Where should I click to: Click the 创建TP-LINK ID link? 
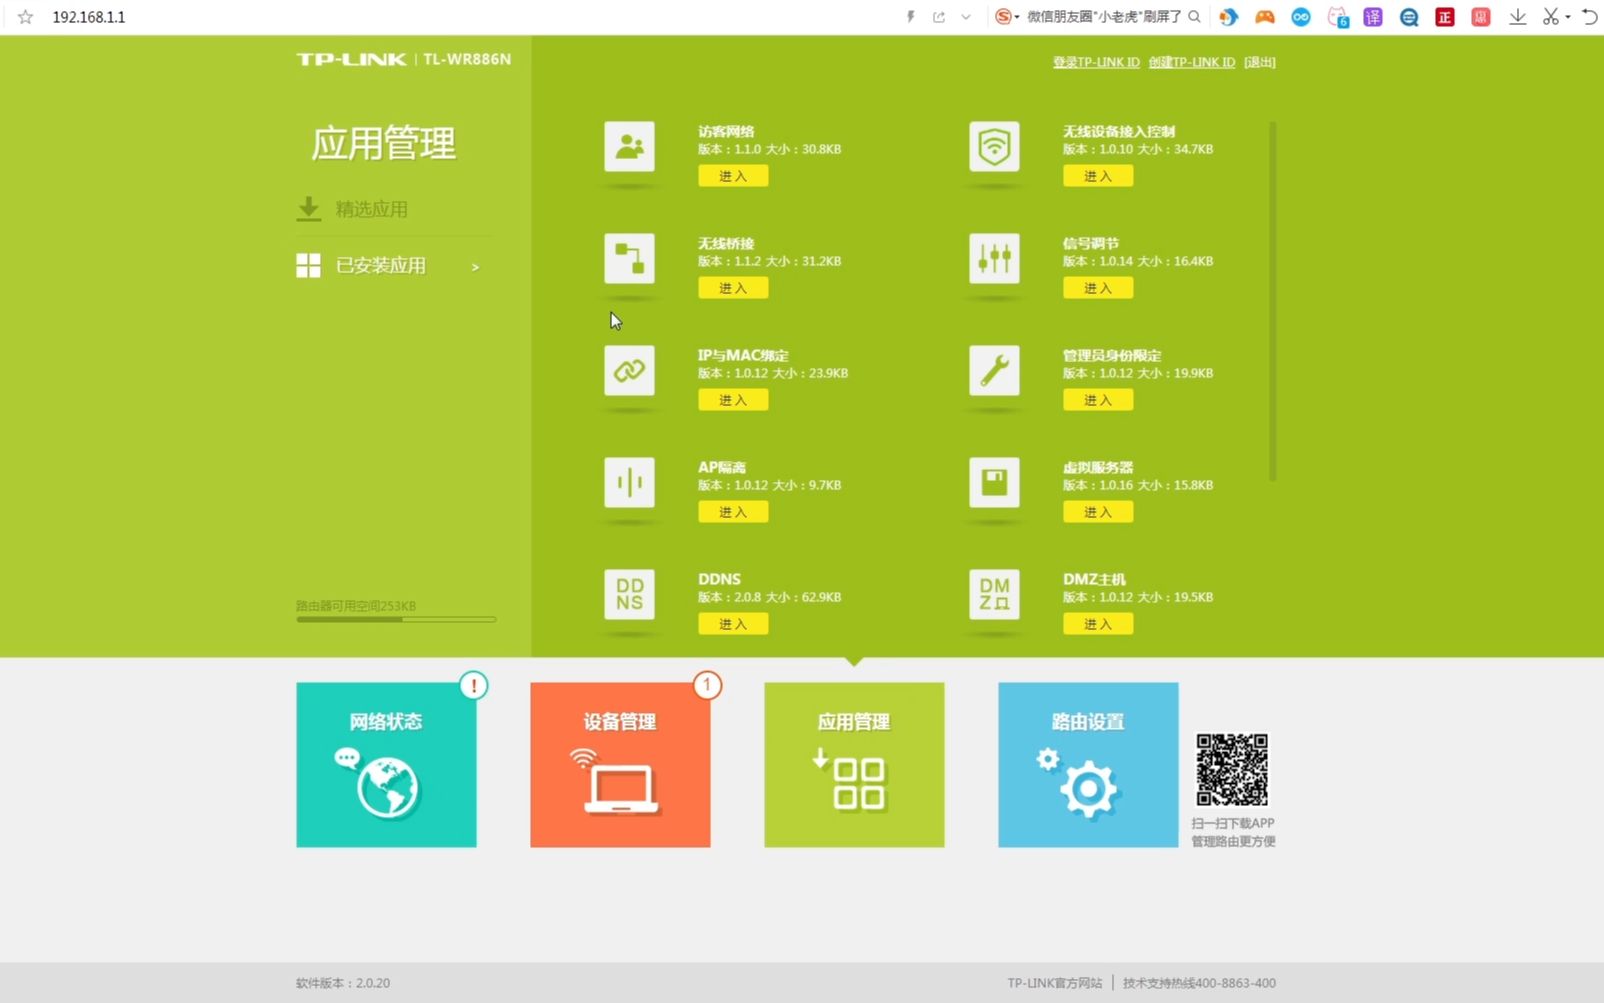pos(1192,62)
